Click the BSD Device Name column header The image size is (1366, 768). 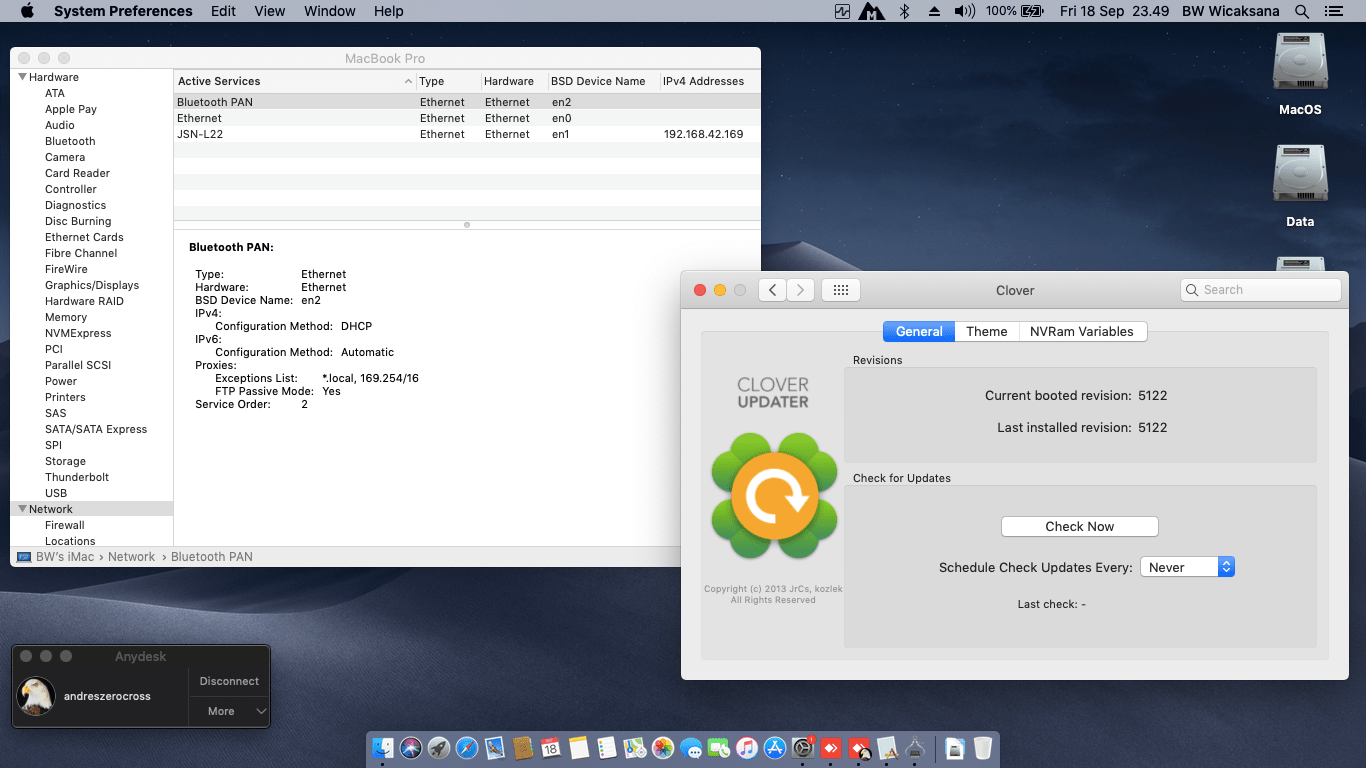pos(598,81)
